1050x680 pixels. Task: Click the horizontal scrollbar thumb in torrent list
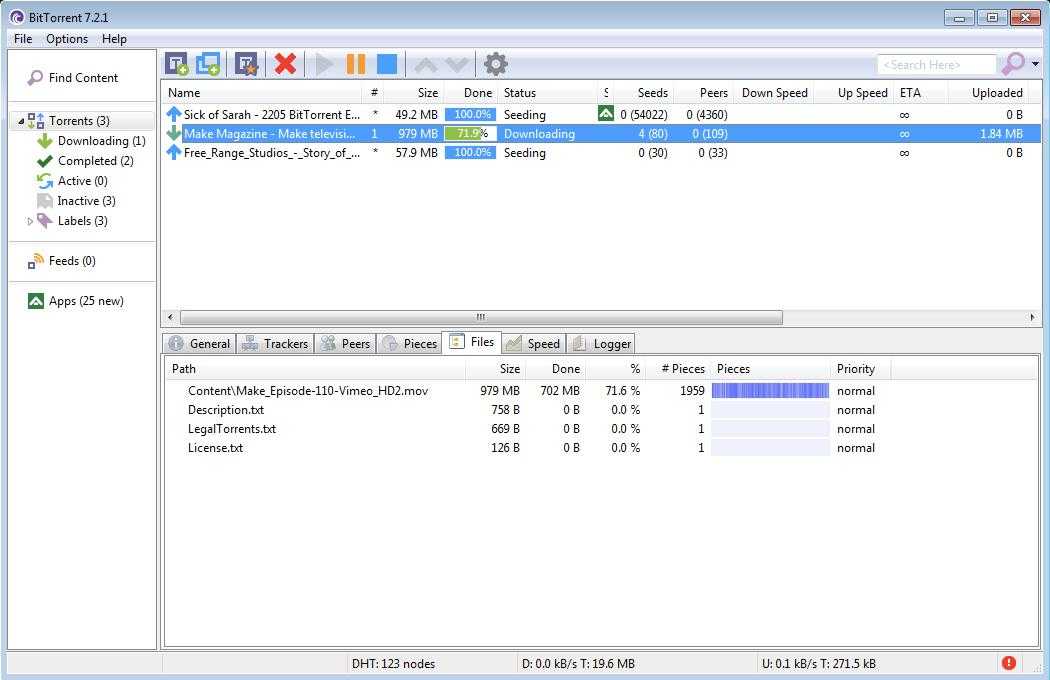[x=481, y=317]
